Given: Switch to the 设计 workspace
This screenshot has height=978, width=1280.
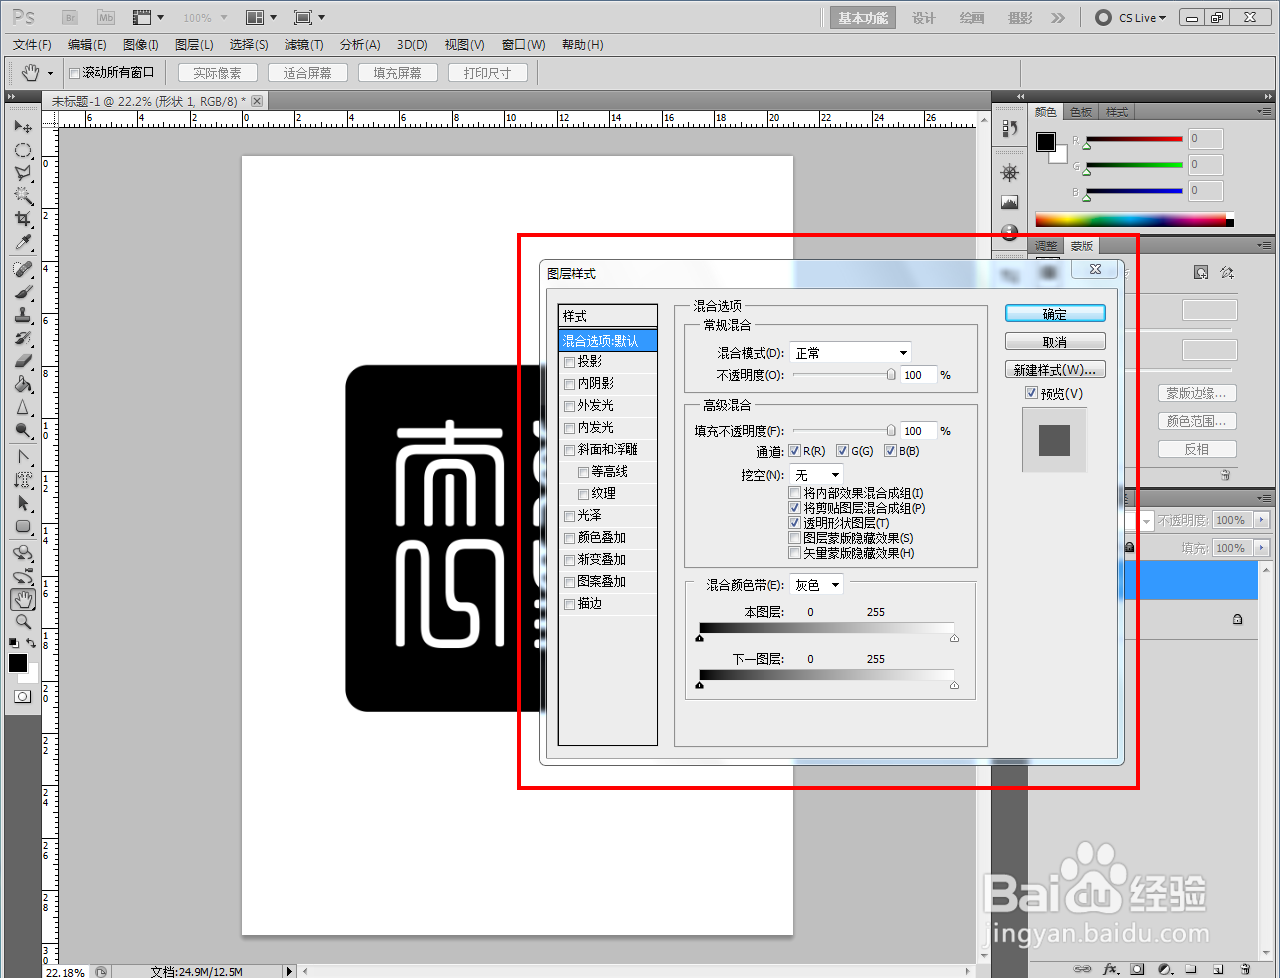Looking at the screenshot, I should [x=924, y=18].
